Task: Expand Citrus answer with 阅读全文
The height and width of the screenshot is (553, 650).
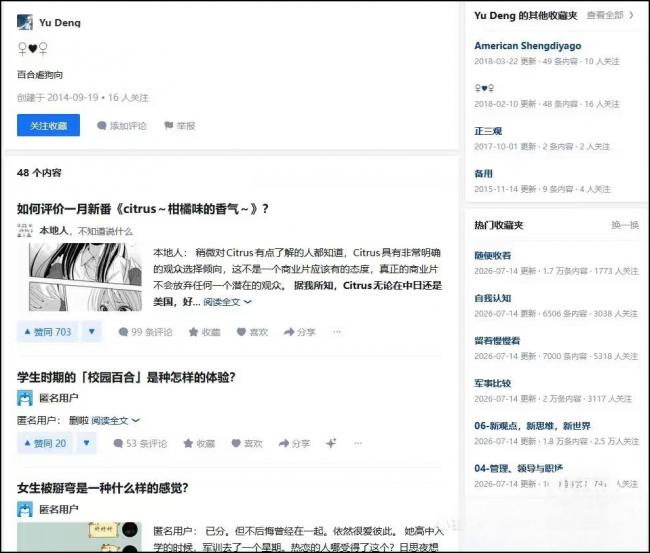Action: (227, 302)
